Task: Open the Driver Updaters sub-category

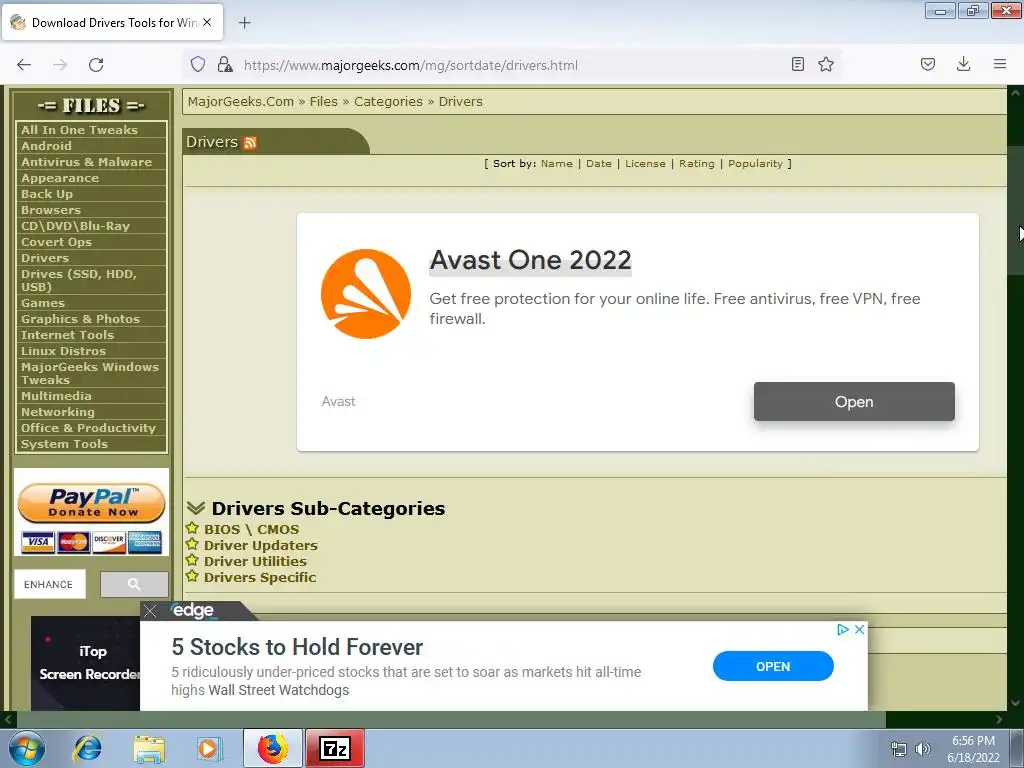Action: click(x=261, y=545)
